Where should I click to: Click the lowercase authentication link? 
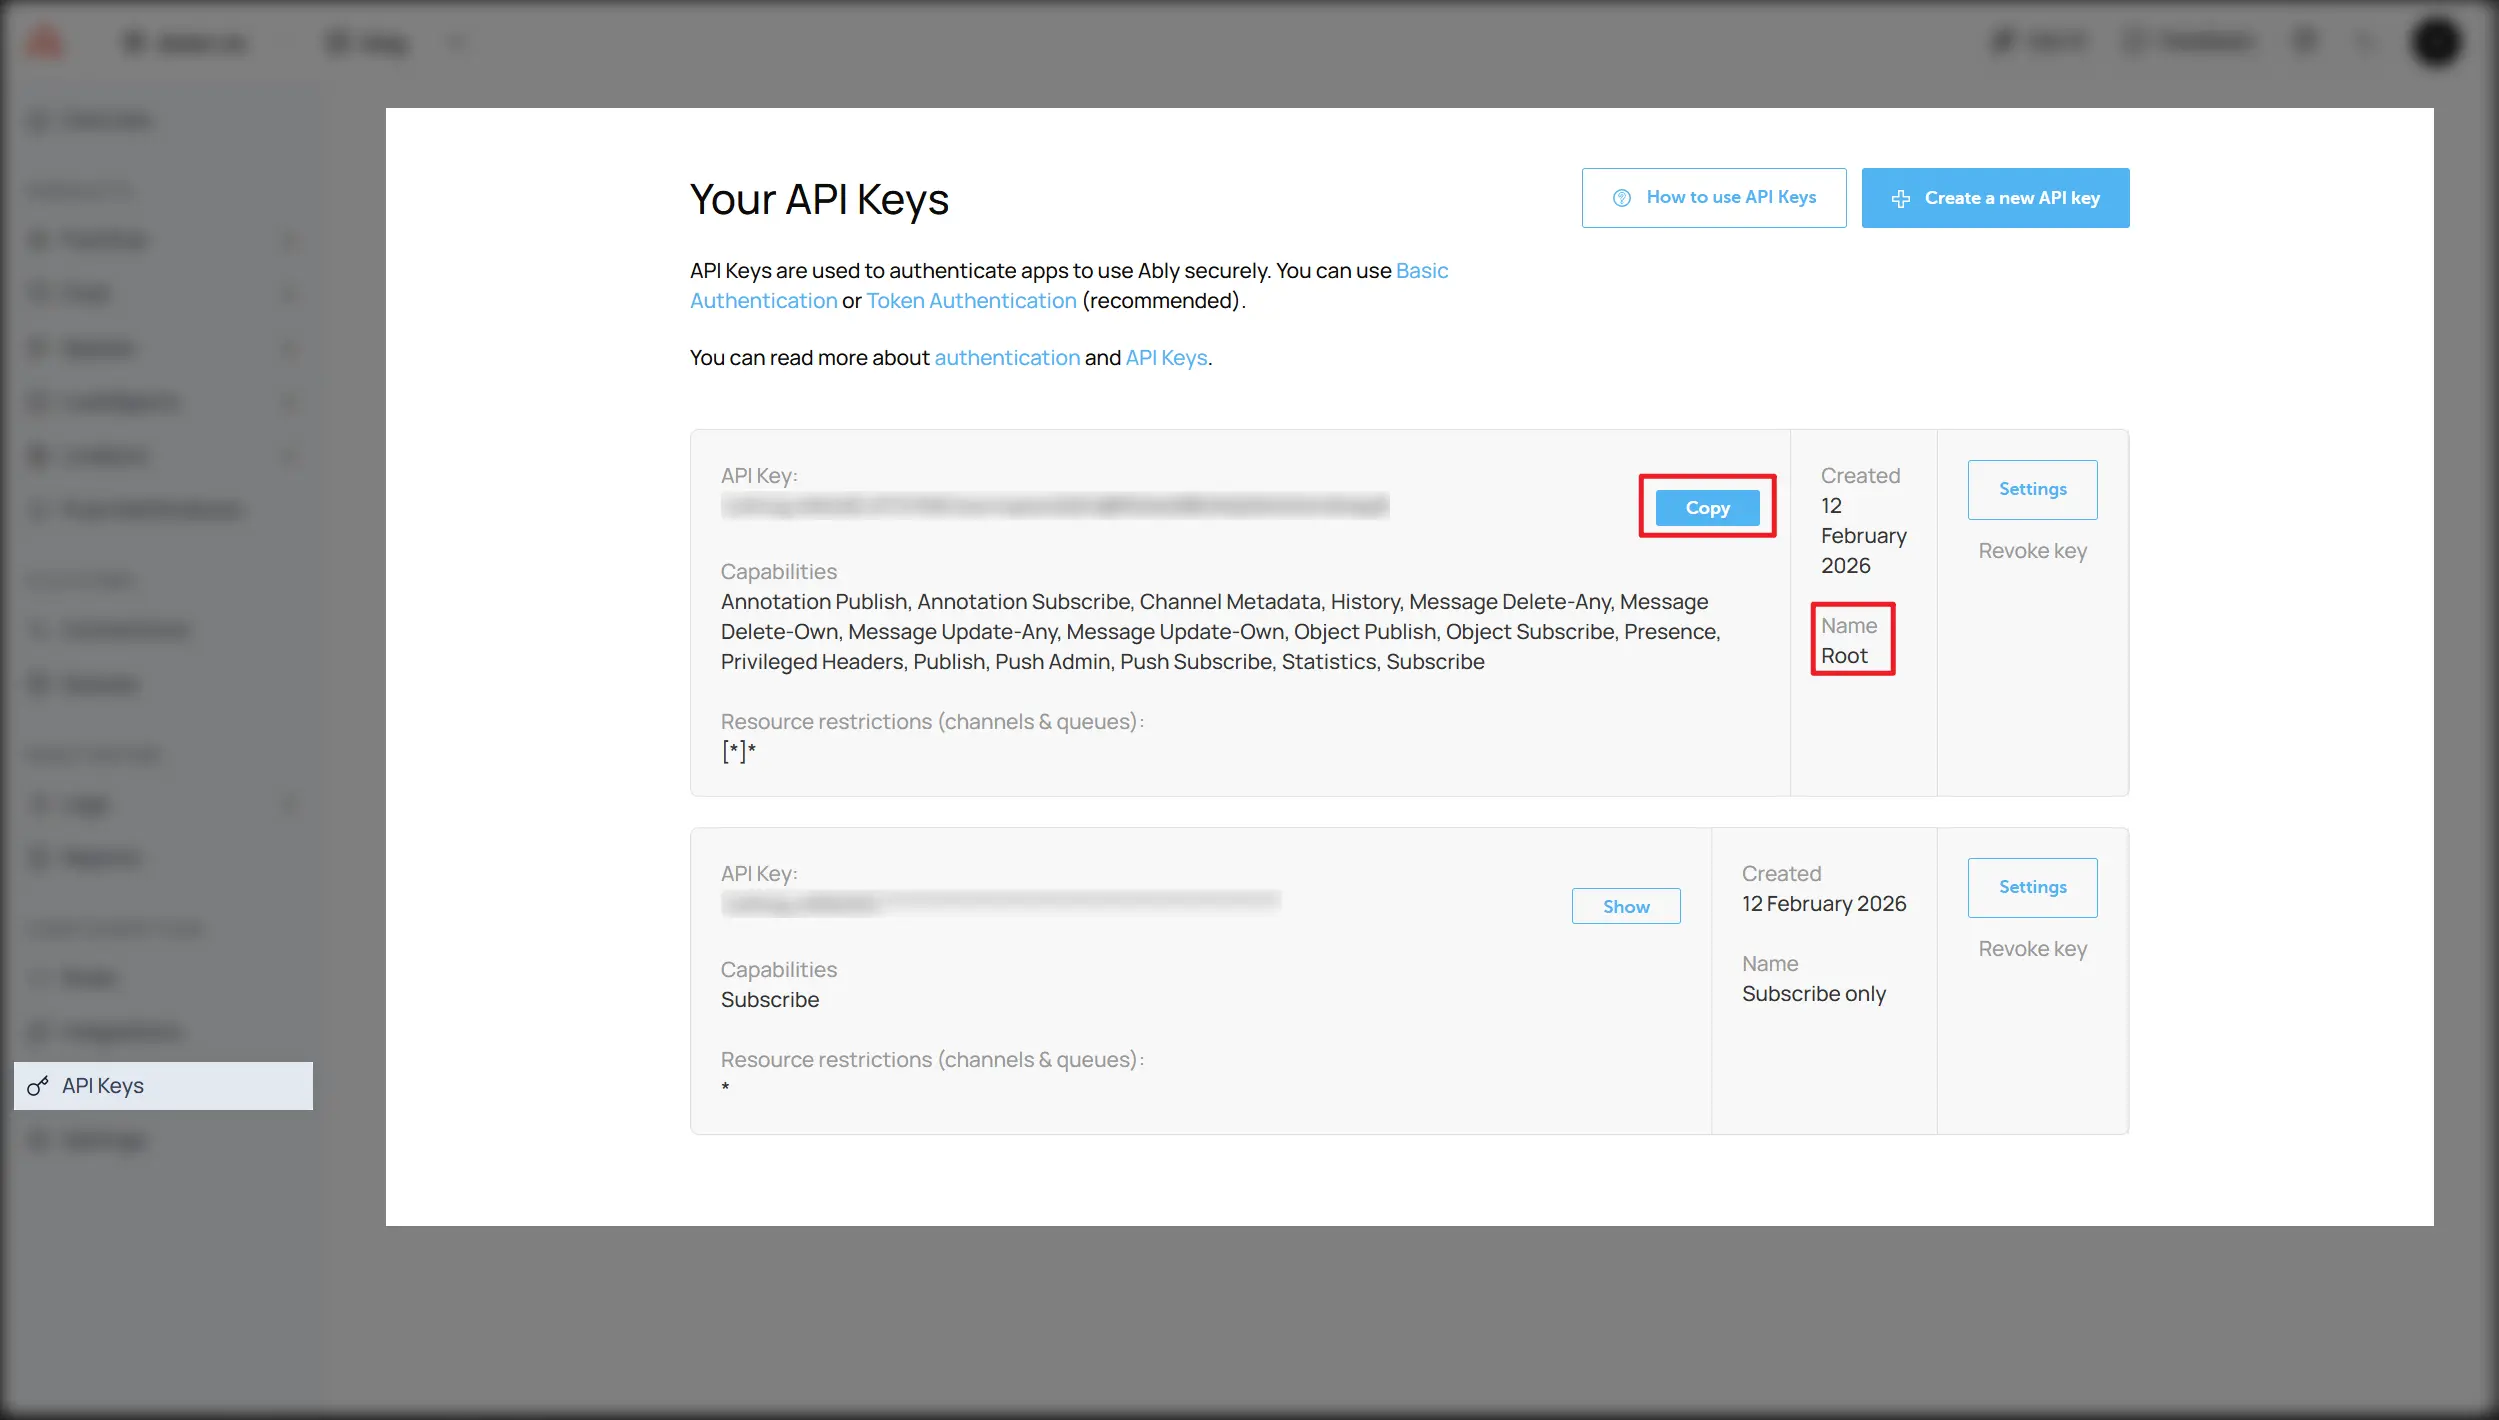point(1006,358)
